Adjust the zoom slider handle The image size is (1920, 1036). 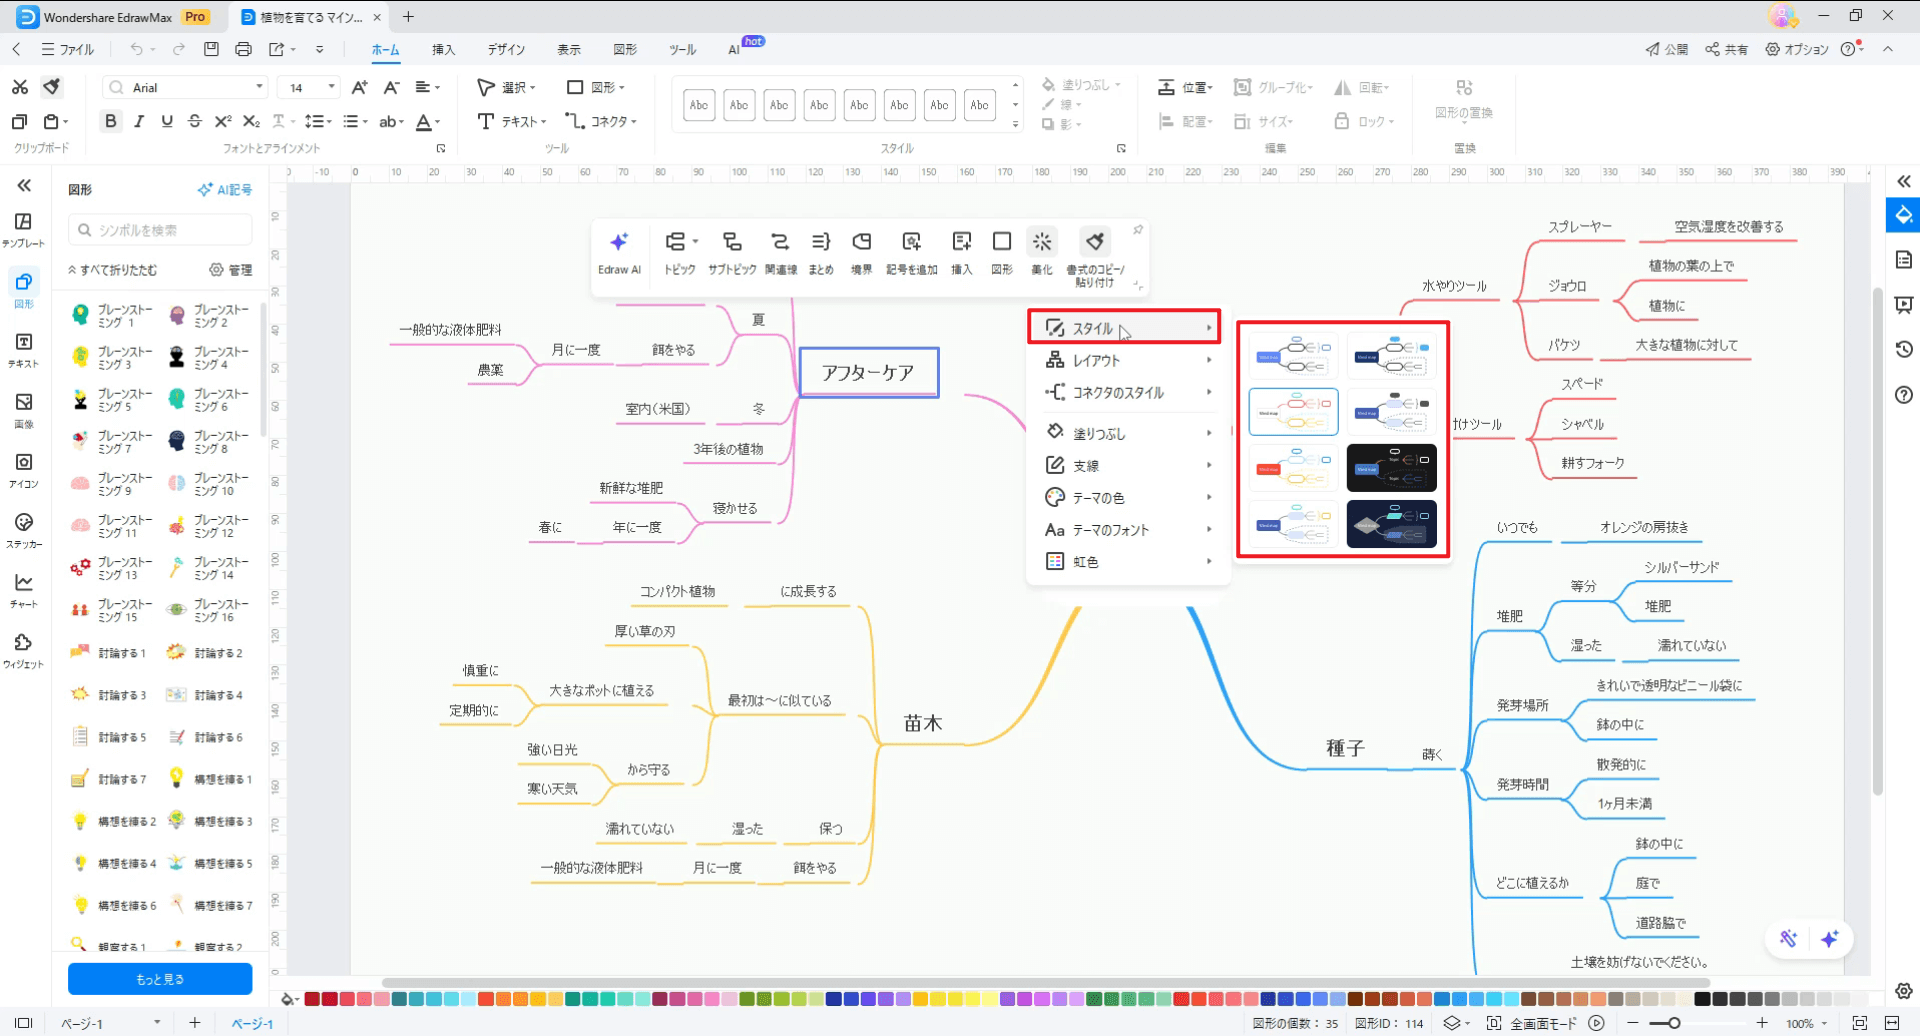coord(1674,1023)
